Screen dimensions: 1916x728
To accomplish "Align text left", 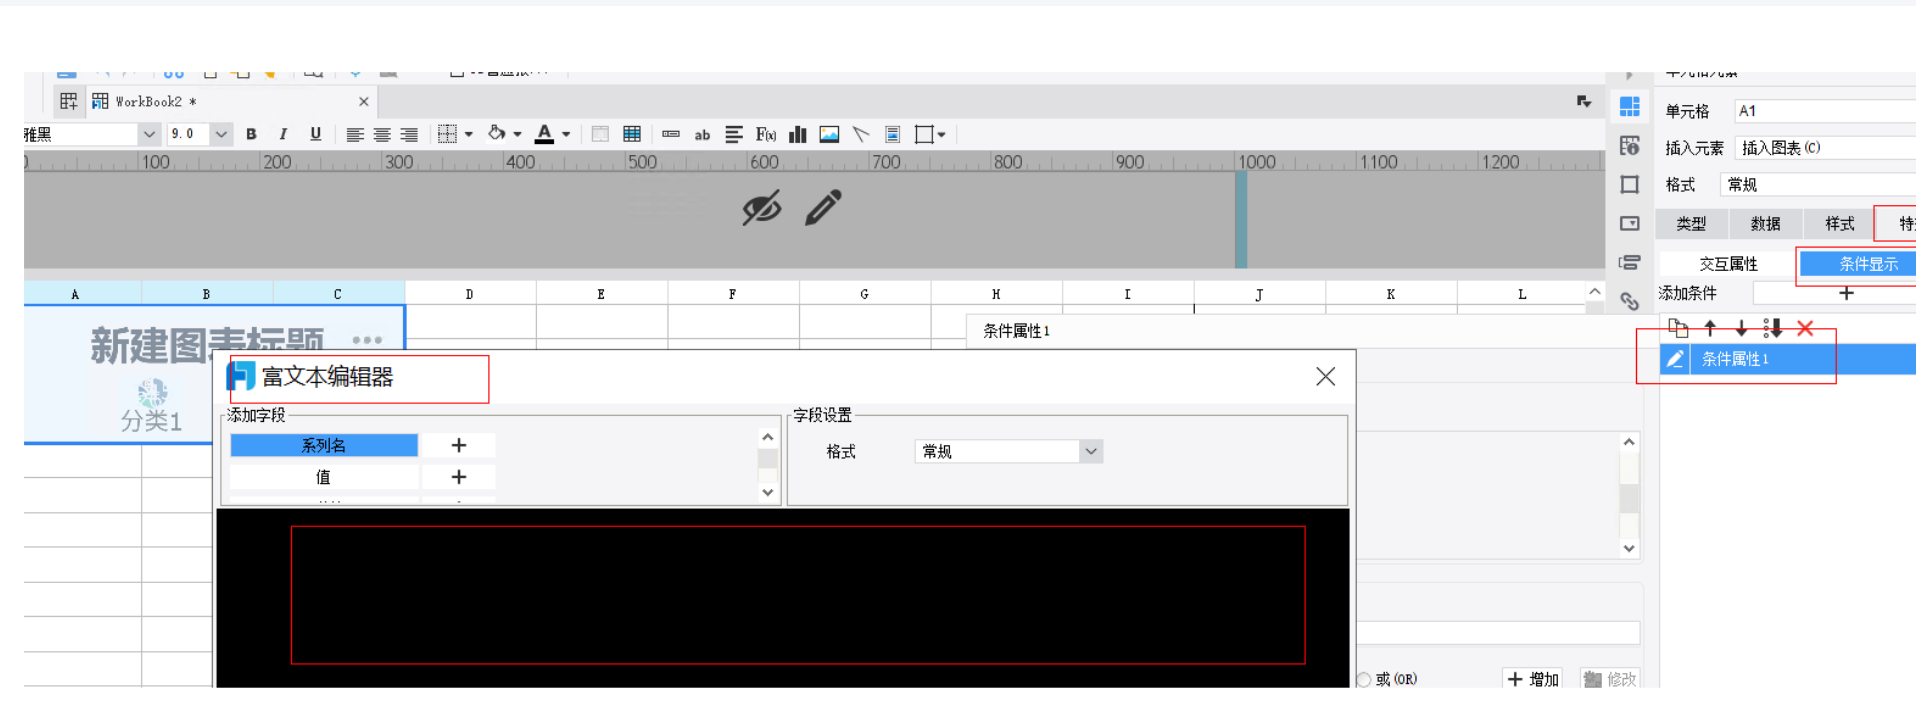I will pyautogui.click(x=355, y=134).
